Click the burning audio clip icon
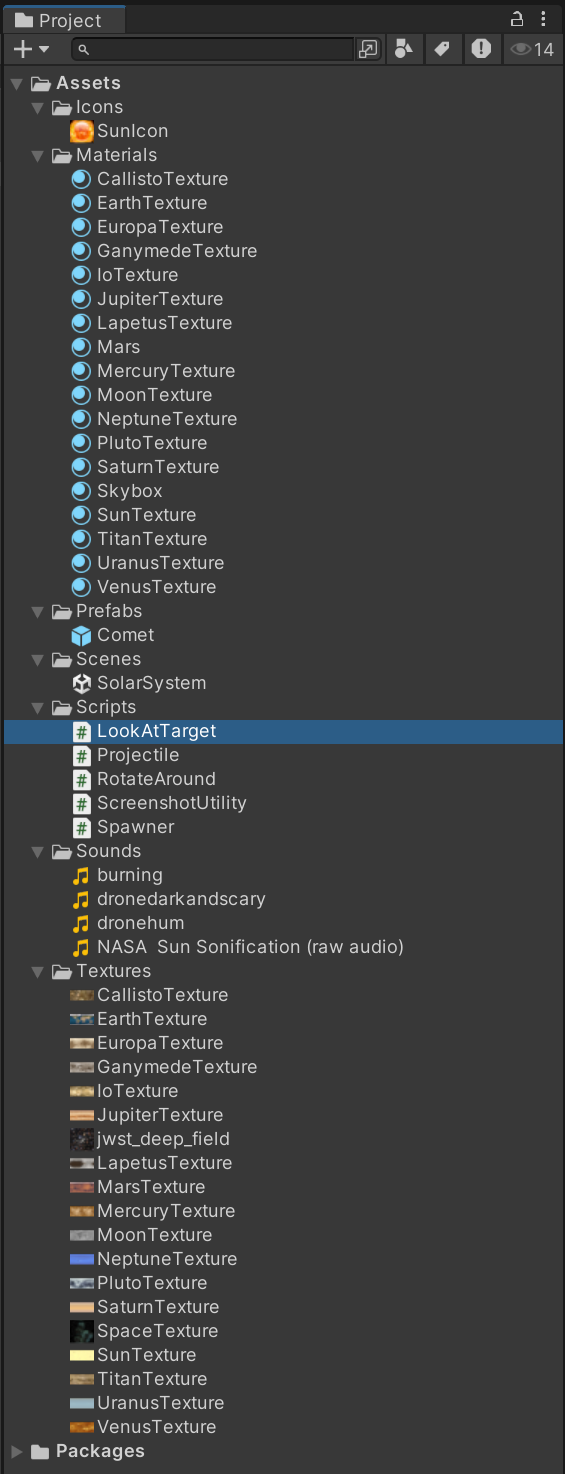The width and height of the screenshot is (565, 1474). [82, 875]
